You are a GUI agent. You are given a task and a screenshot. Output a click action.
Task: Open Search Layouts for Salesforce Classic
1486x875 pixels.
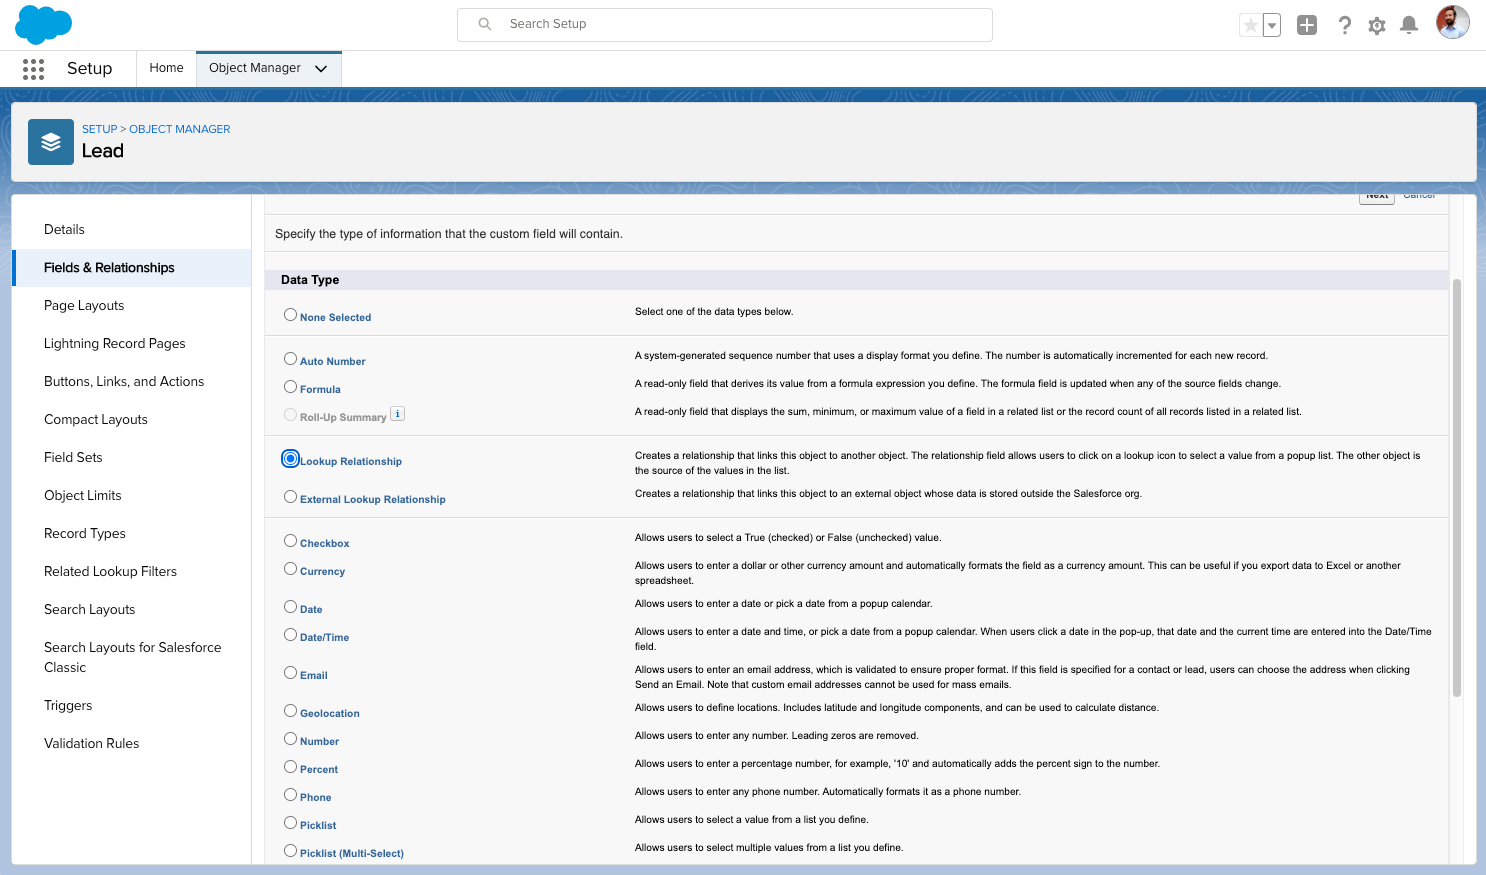coord(132,658)
